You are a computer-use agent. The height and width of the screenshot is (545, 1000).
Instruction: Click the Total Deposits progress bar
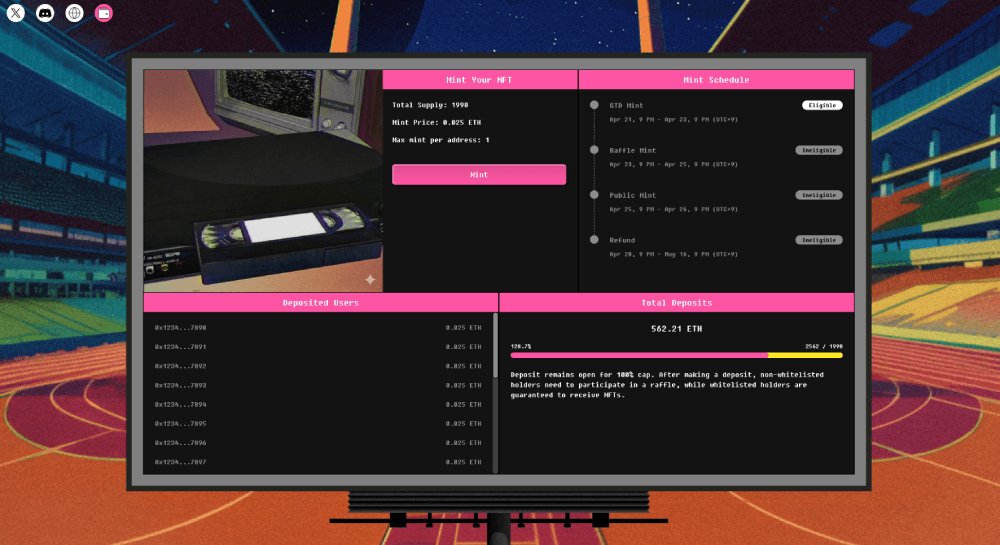[x=676, y=355]
